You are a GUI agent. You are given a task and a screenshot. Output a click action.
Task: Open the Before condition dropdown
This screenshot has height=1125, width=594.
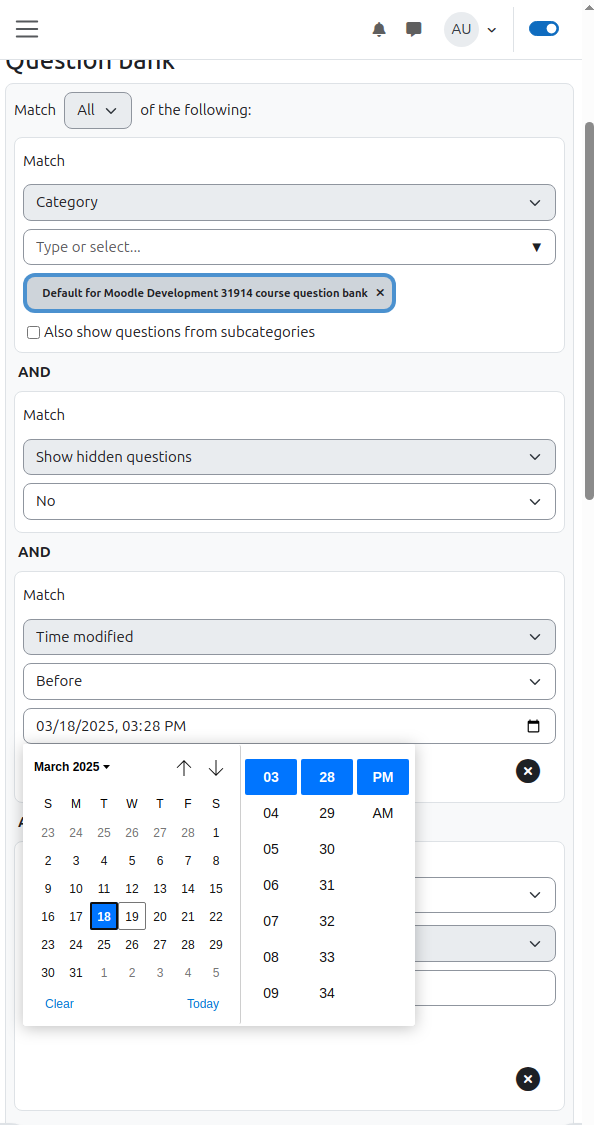289,681
